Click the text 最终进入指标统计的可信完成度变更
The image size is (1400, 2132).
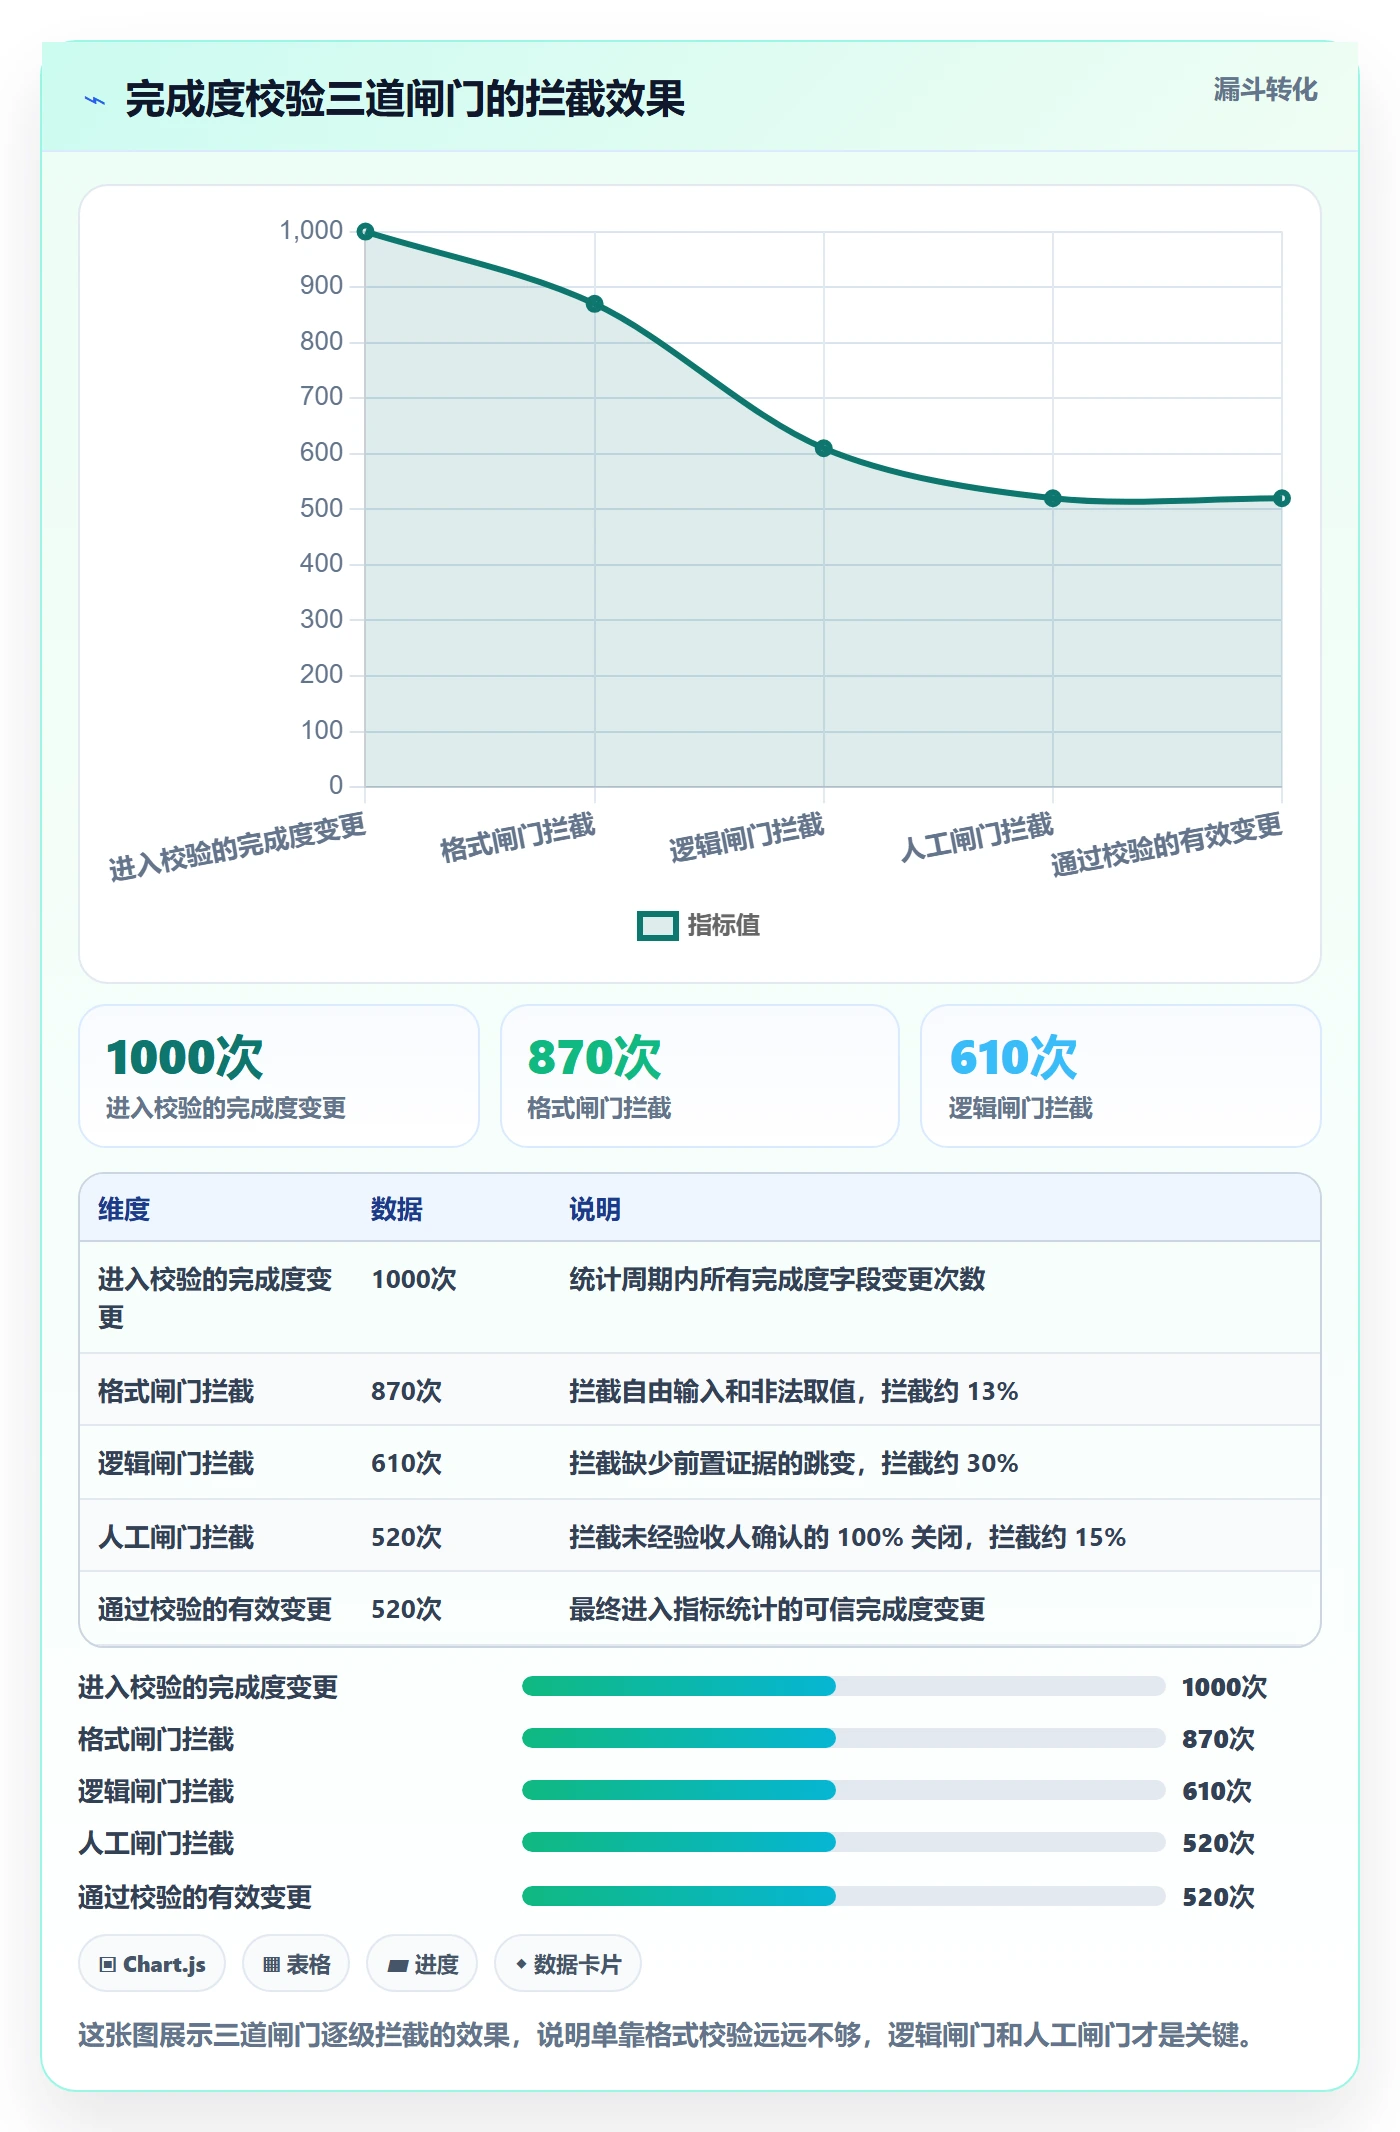[x=777, y=1609]
